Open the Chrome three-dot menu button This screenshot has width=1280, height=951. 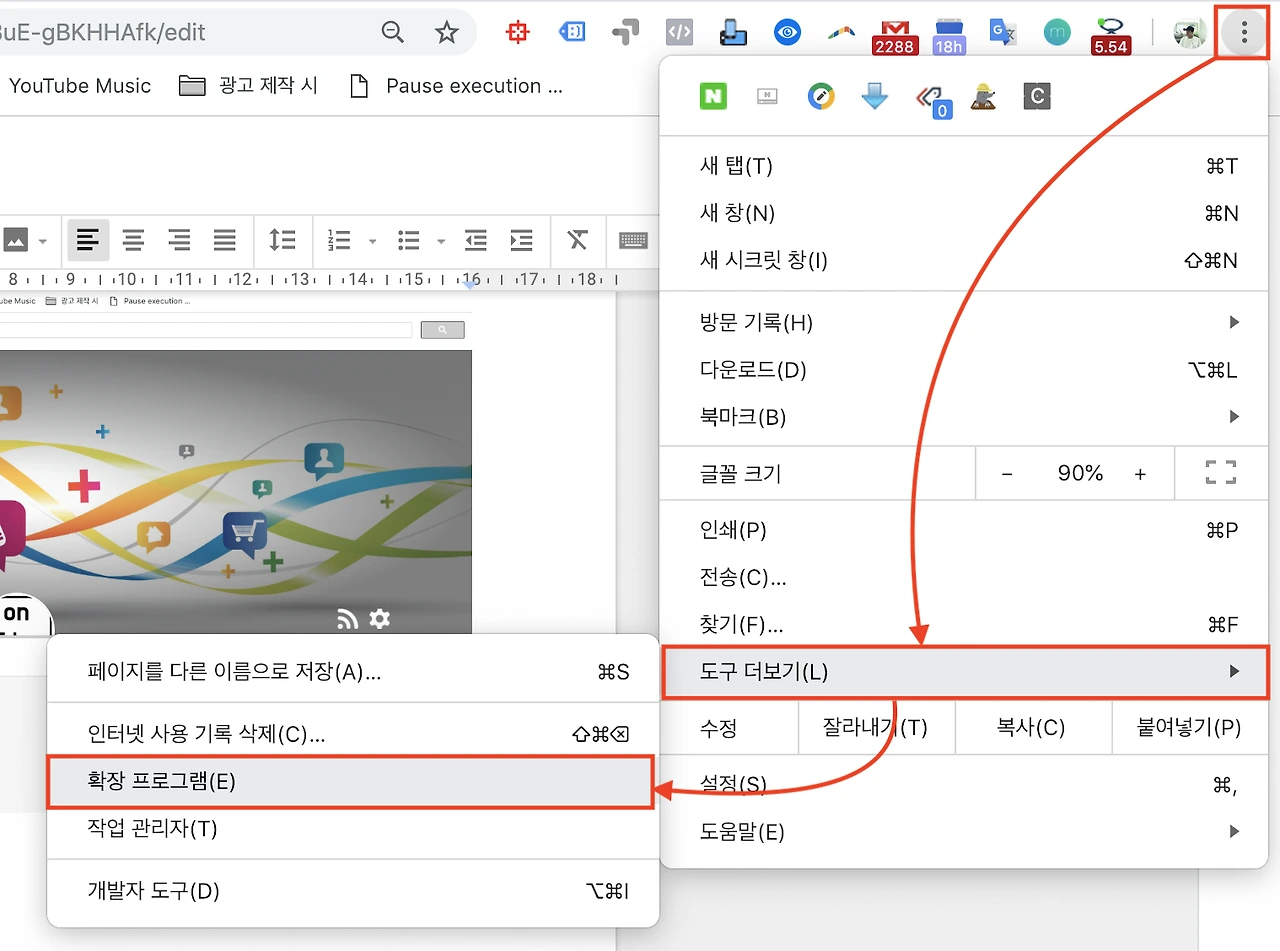pyautogui.click(x=1244, y=33)
